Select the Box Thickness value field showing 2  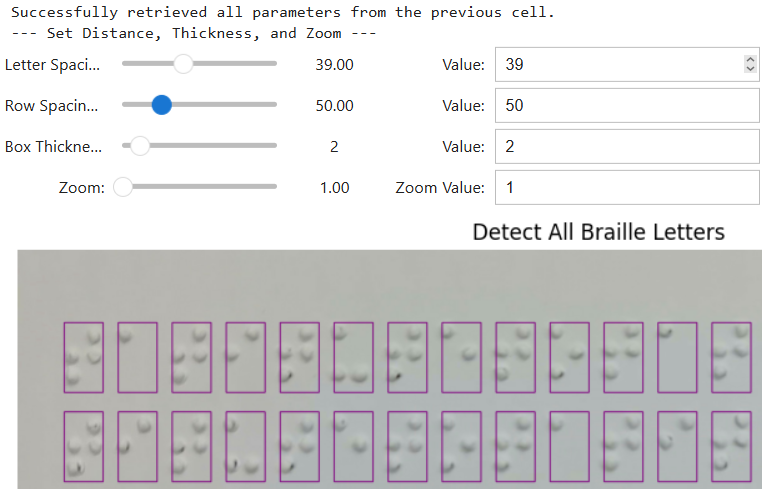(626, 146)
